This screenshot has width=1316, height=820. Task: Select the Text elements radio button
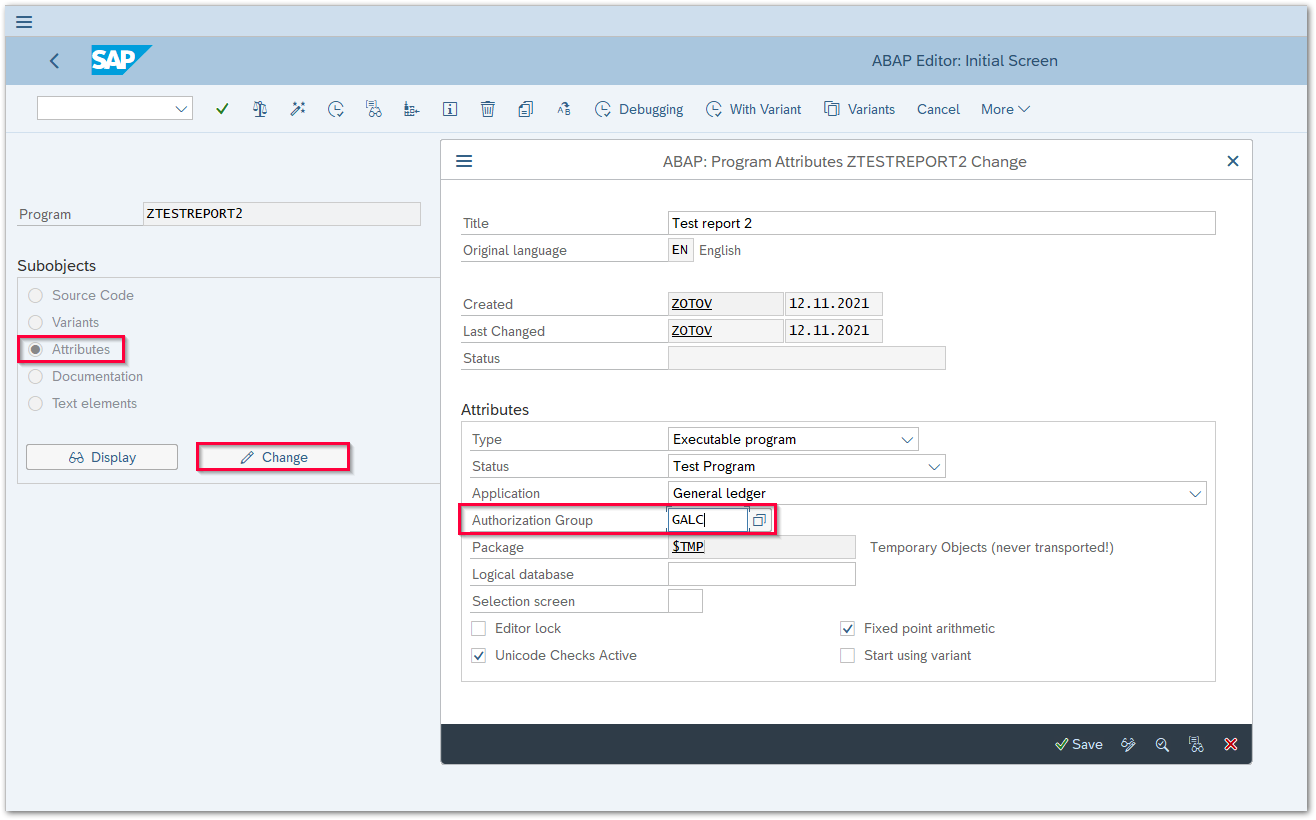[36, 403]
